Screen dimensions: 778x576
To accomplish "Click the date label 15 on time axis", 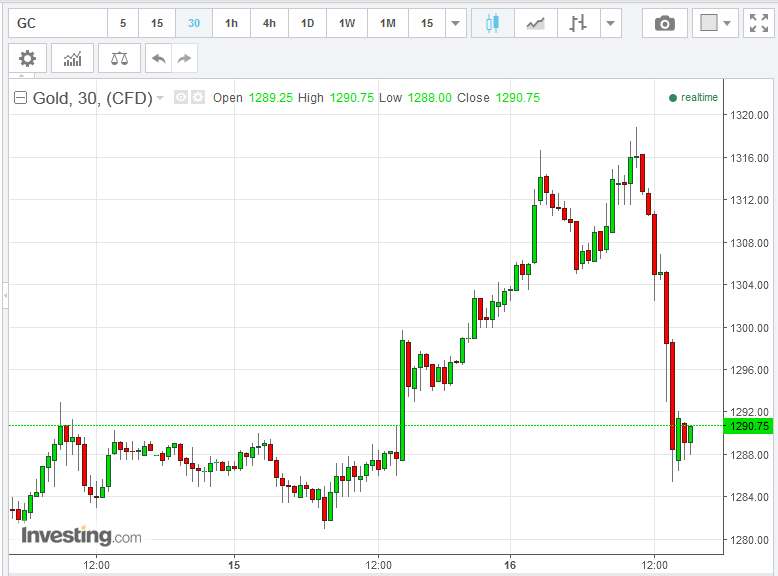I will (234, 565).
